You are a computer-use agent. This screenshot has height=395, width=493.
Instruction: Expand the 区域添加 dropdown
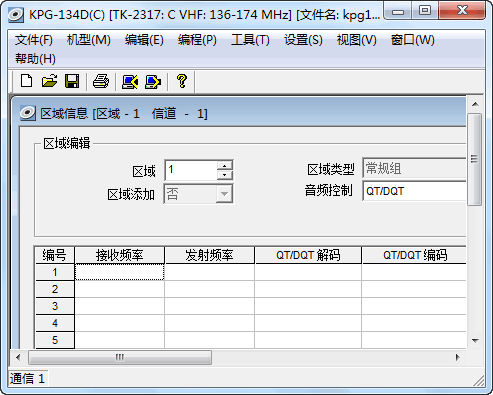click(x=224, y=194)
